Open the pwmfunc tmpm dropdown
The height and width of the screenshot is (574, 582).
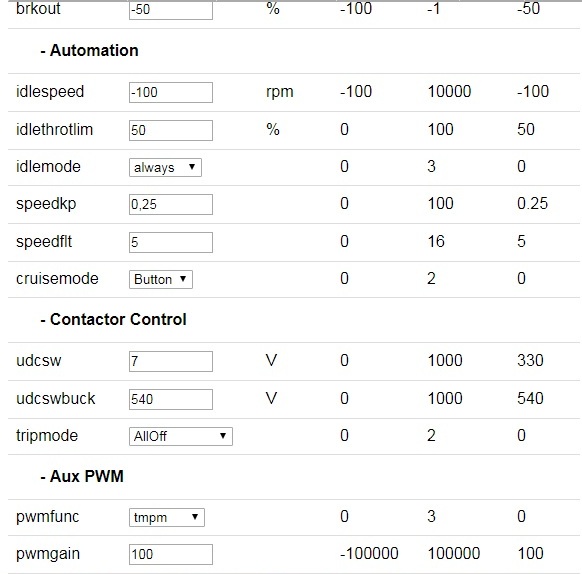point(167,517)
